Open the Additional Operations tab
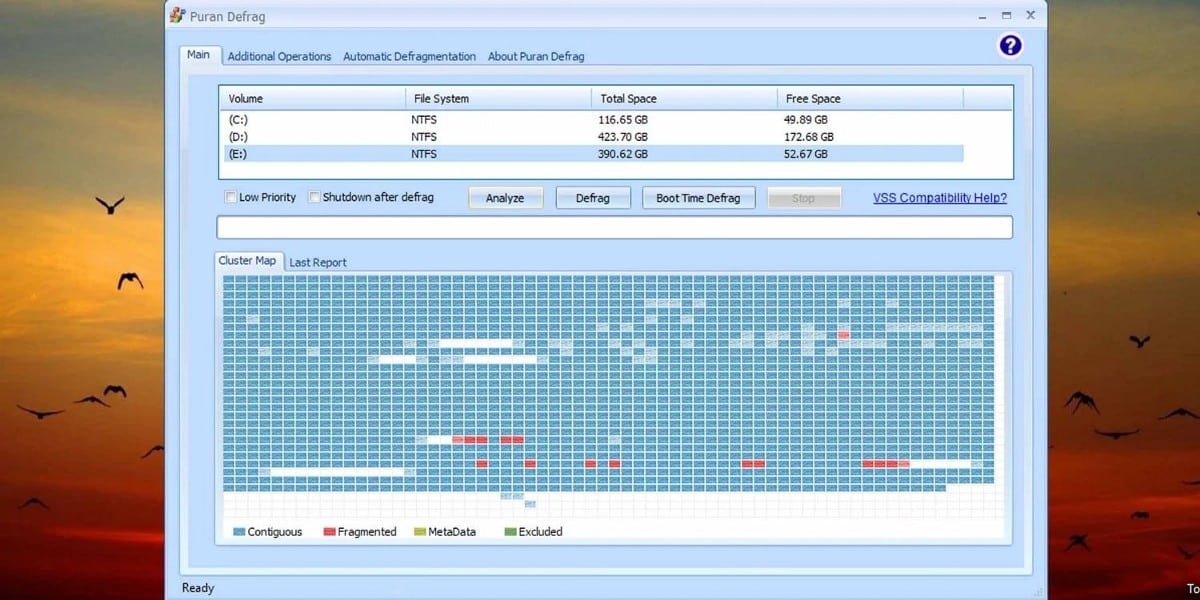The width and height of the screenshot is (1200, 600). [x=279, y=57]
